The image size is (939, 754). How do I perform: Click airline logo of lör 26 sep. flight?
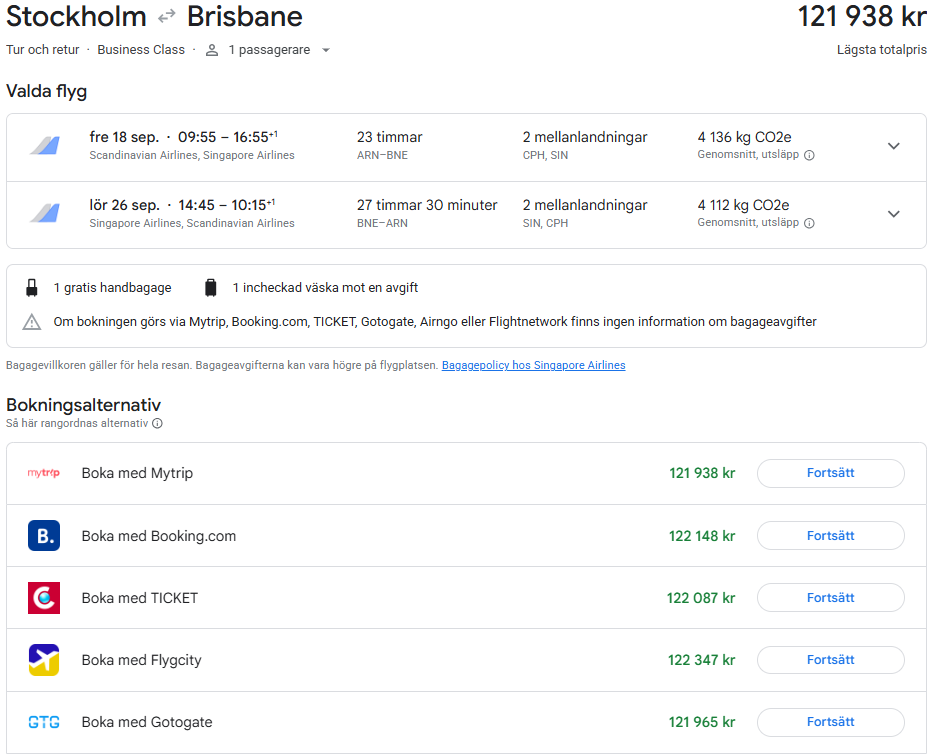[45, 213]
